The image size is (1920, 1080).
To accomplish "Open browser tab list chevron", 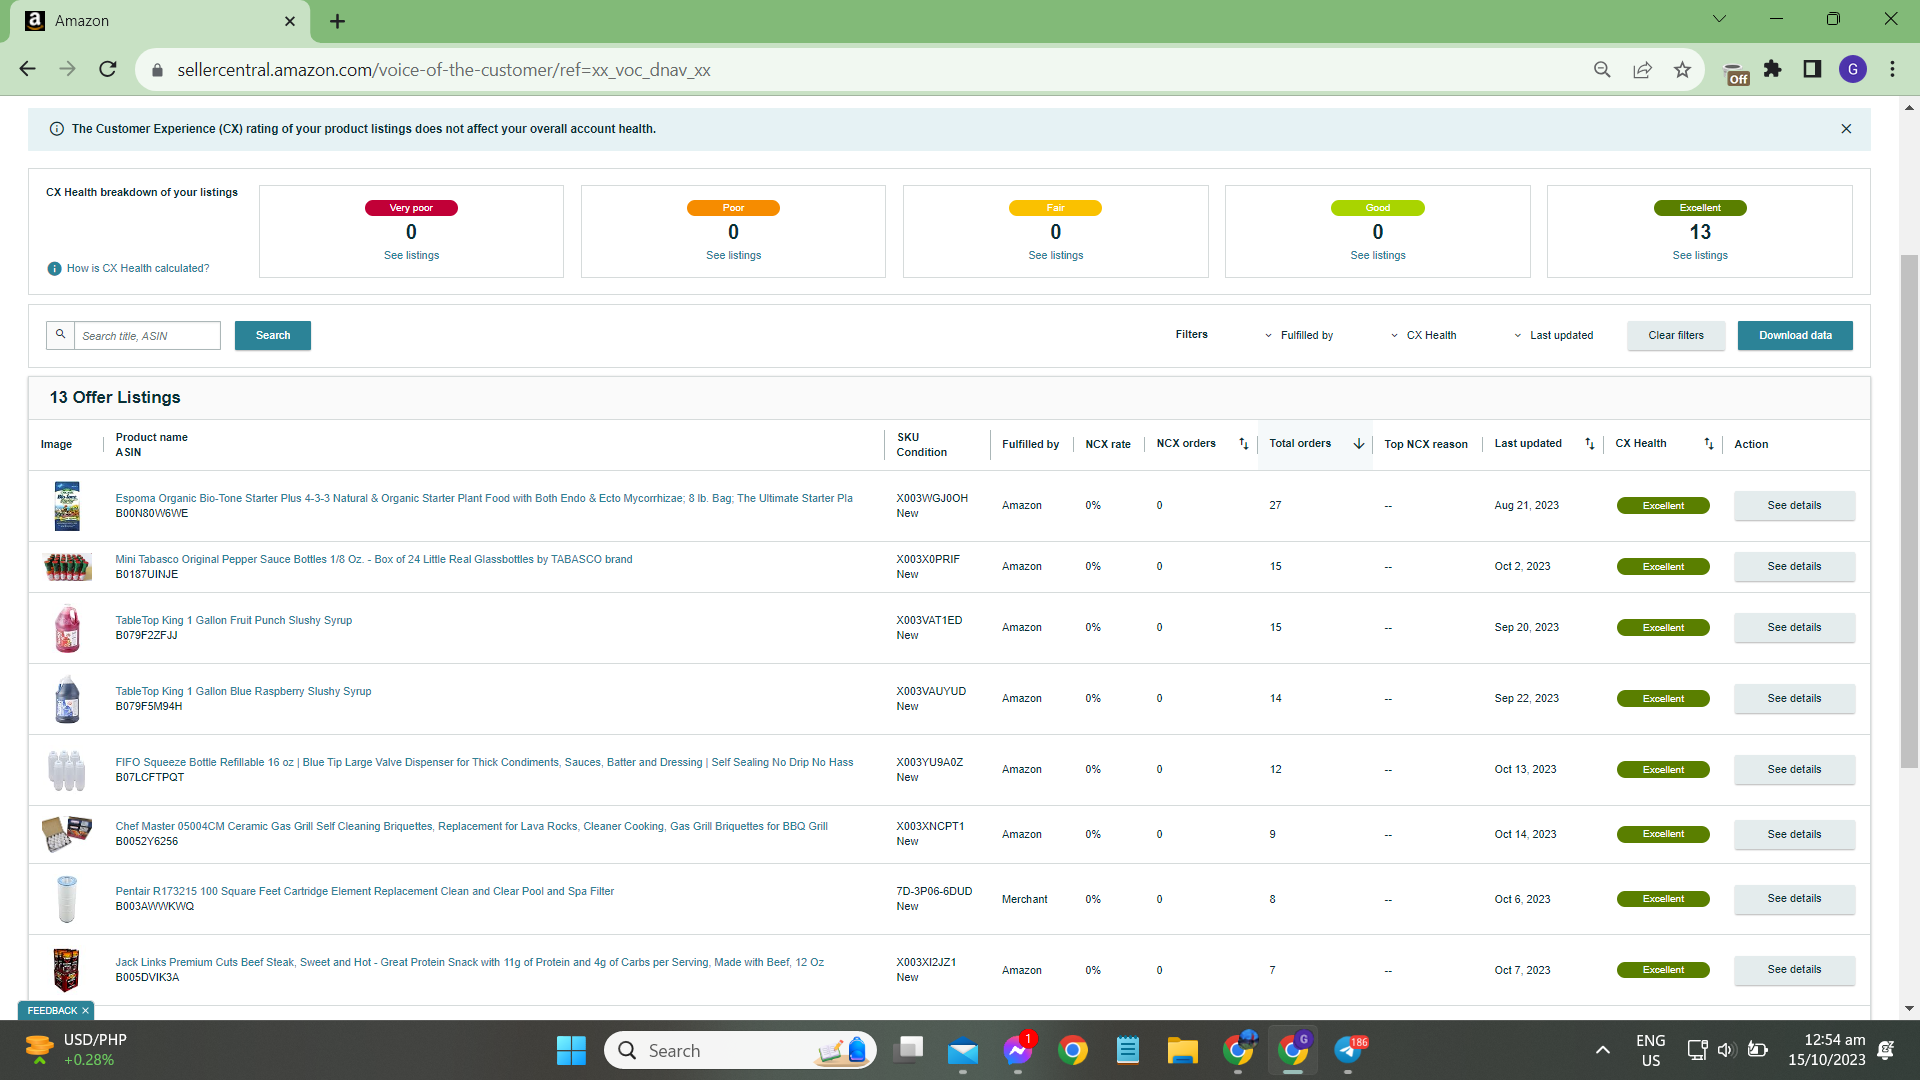I will click(1719, 19).
